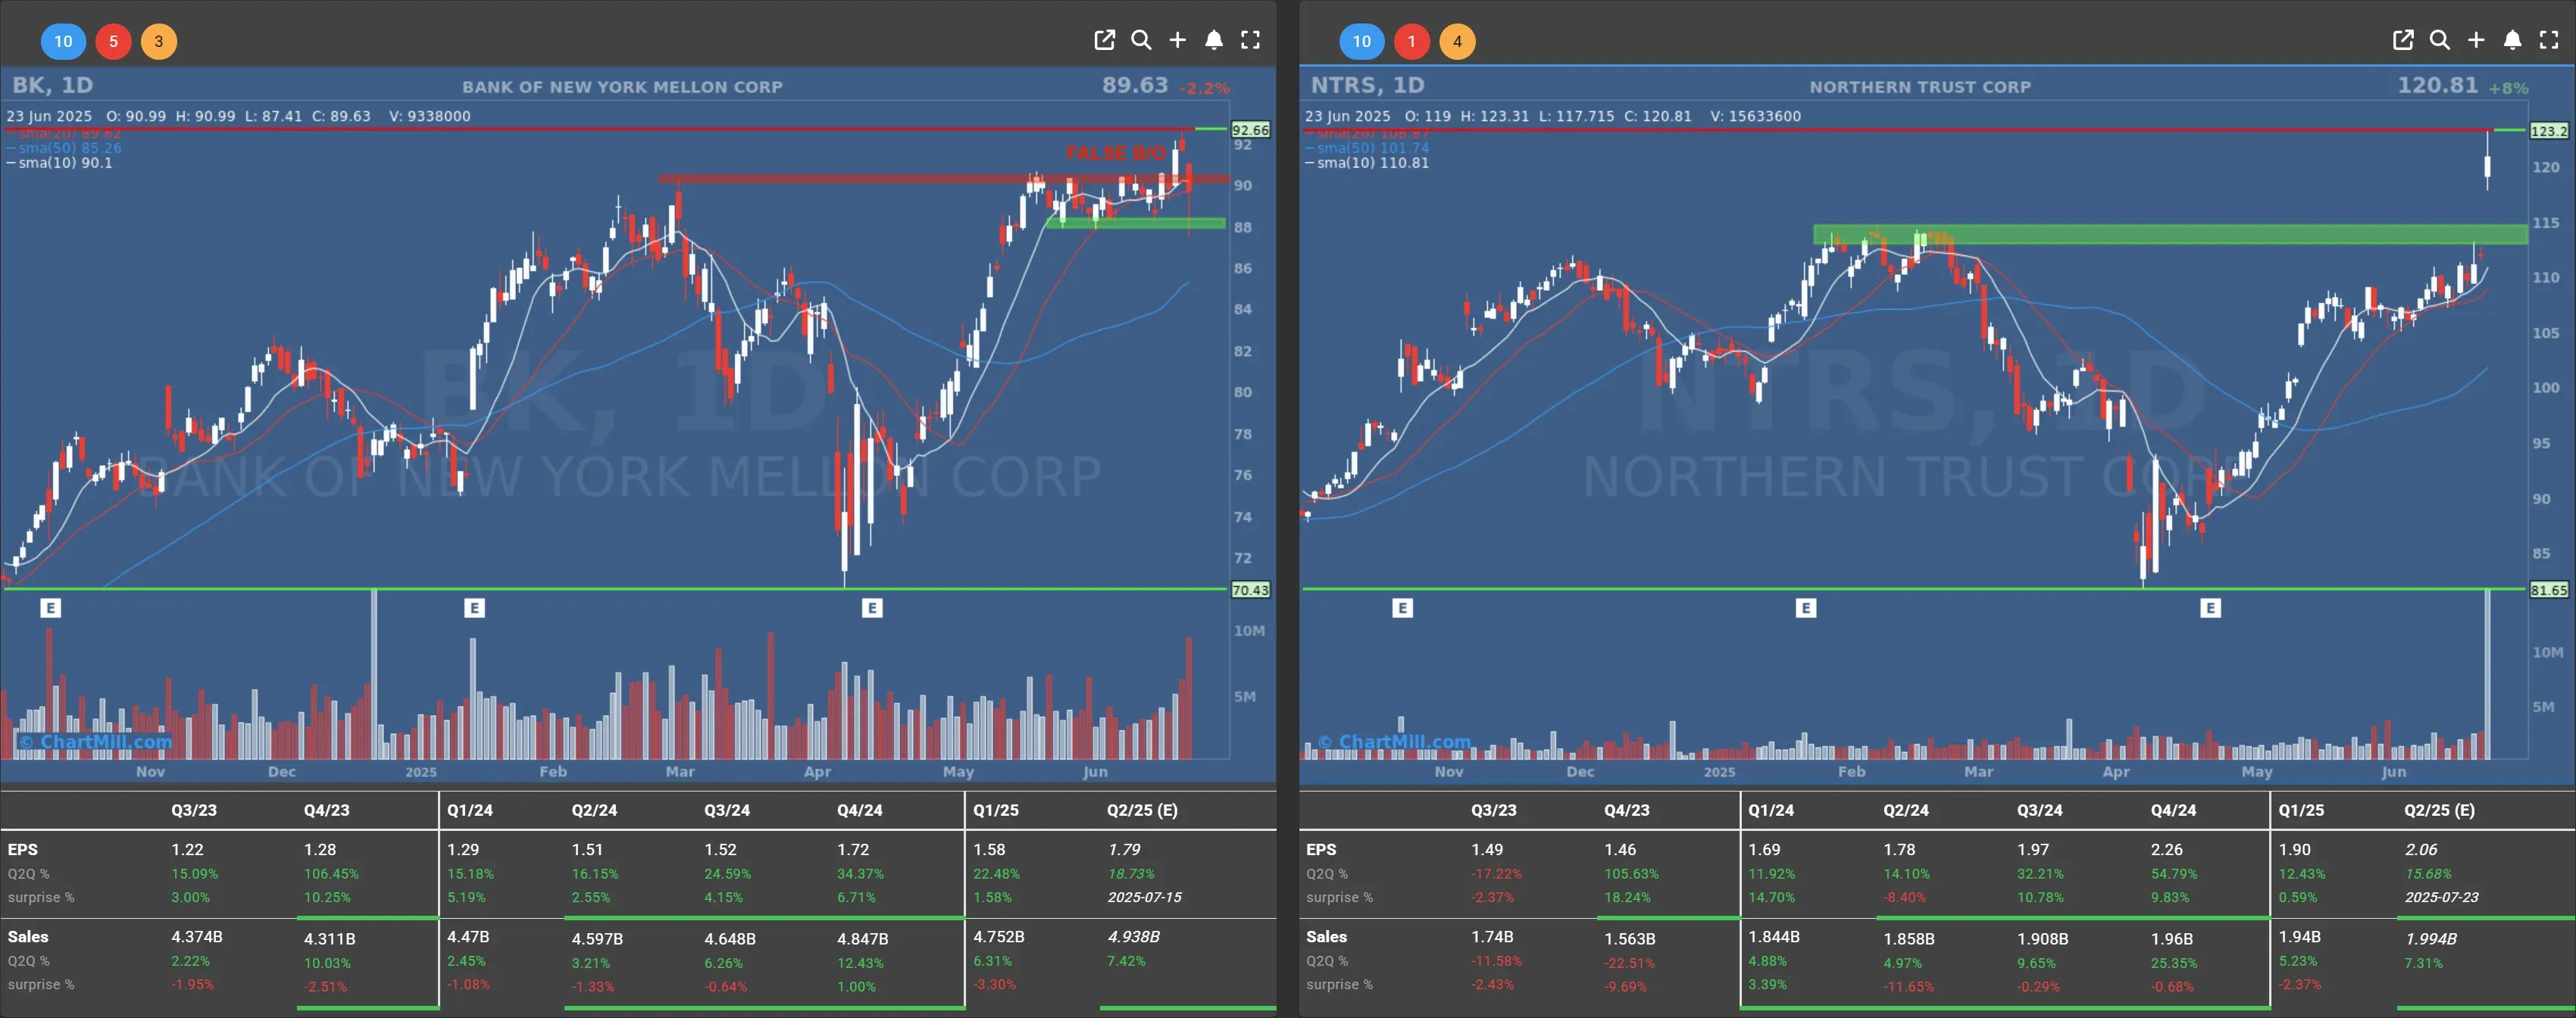The height and width of the screenshot is (1018, 2576).
Task: Click the NTRS, 1D ticker title
Action: (1368, 85)
